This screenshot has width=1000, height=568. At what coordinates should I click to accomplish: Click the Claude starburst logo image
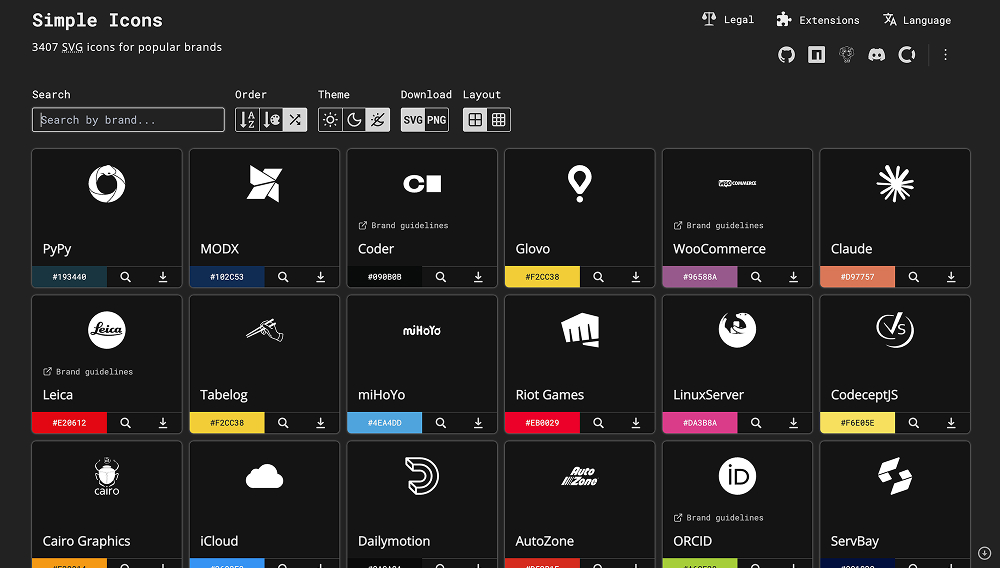pyautogui.click(x=895, y=184)
